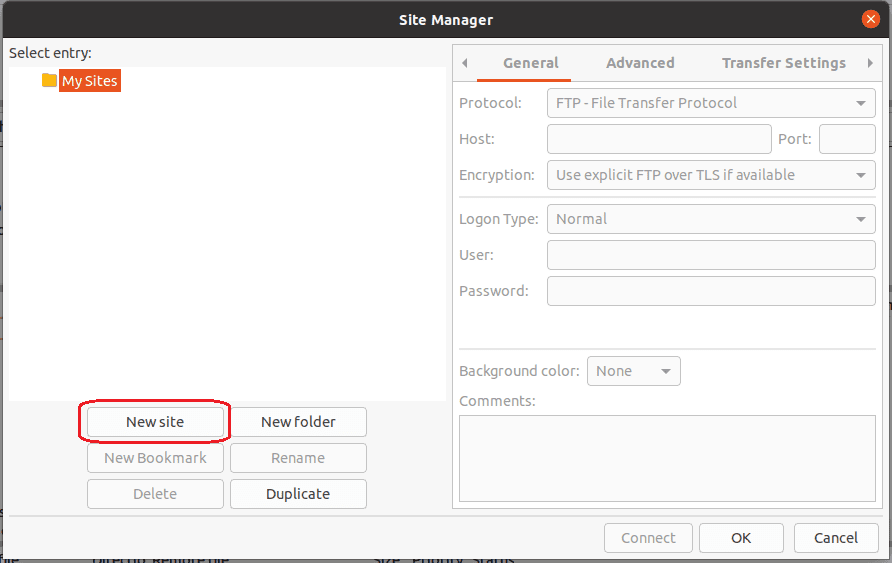Create a New folder
Screen dimensions: 892x563
298,422
